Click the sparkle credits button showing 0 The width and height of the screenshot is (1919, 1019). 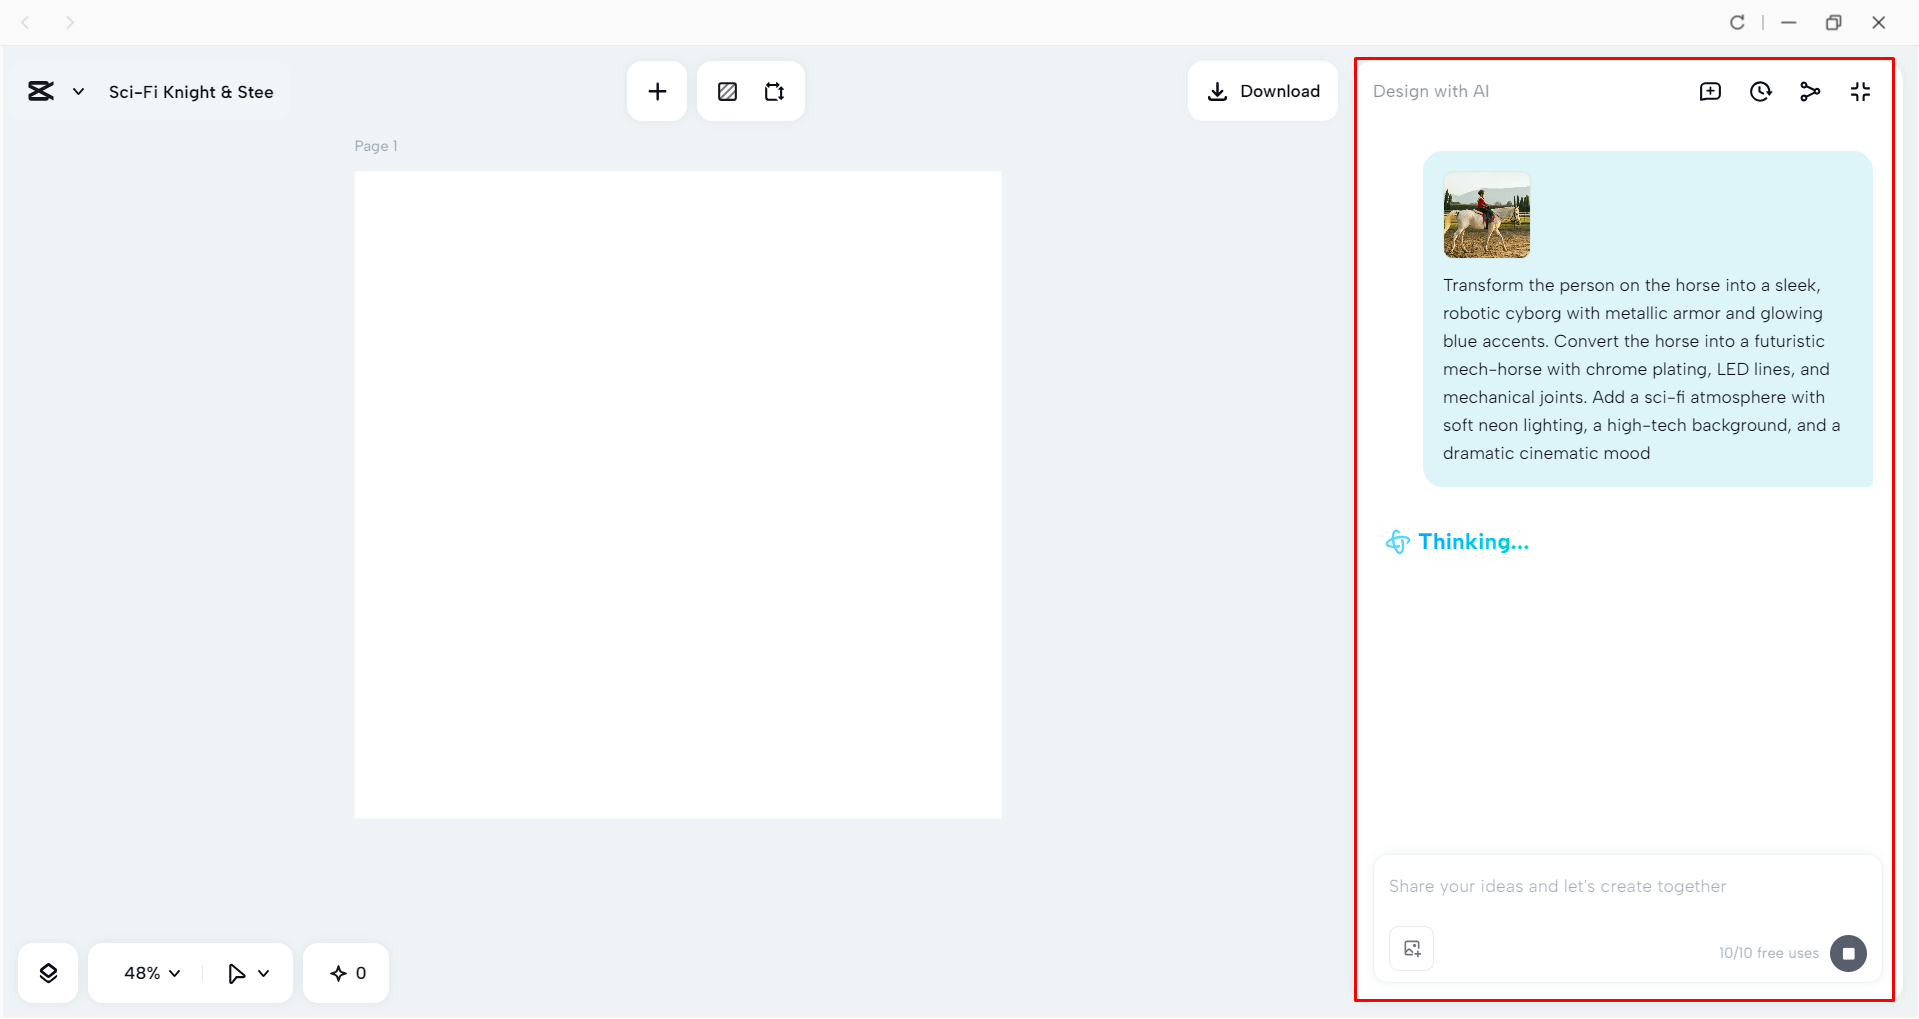pyautogui.click(x=345, y=972)
